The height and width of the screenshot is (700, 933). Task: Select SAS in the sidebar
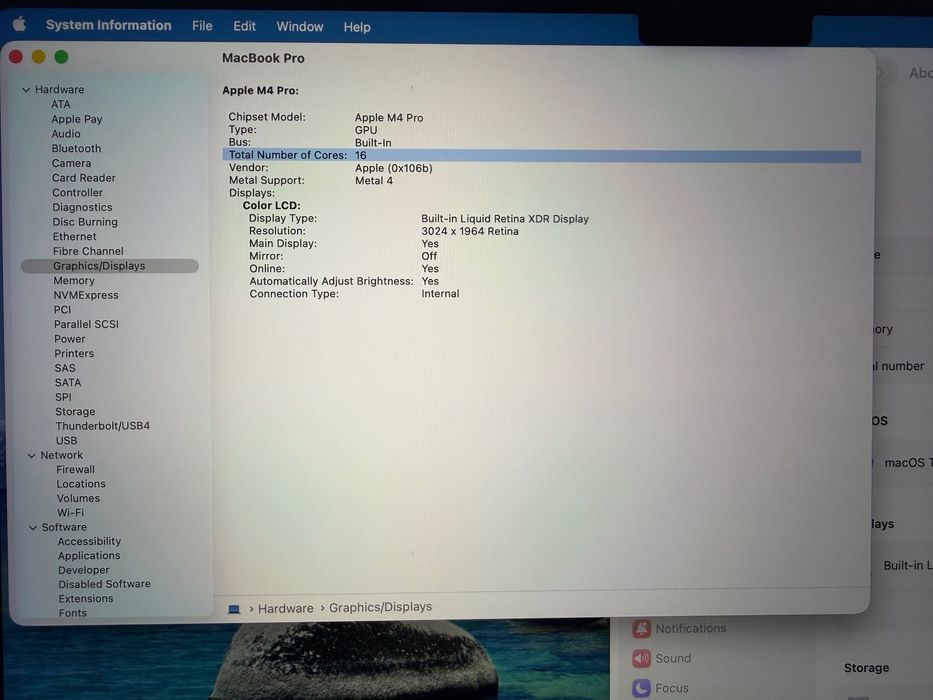(65, 368)
